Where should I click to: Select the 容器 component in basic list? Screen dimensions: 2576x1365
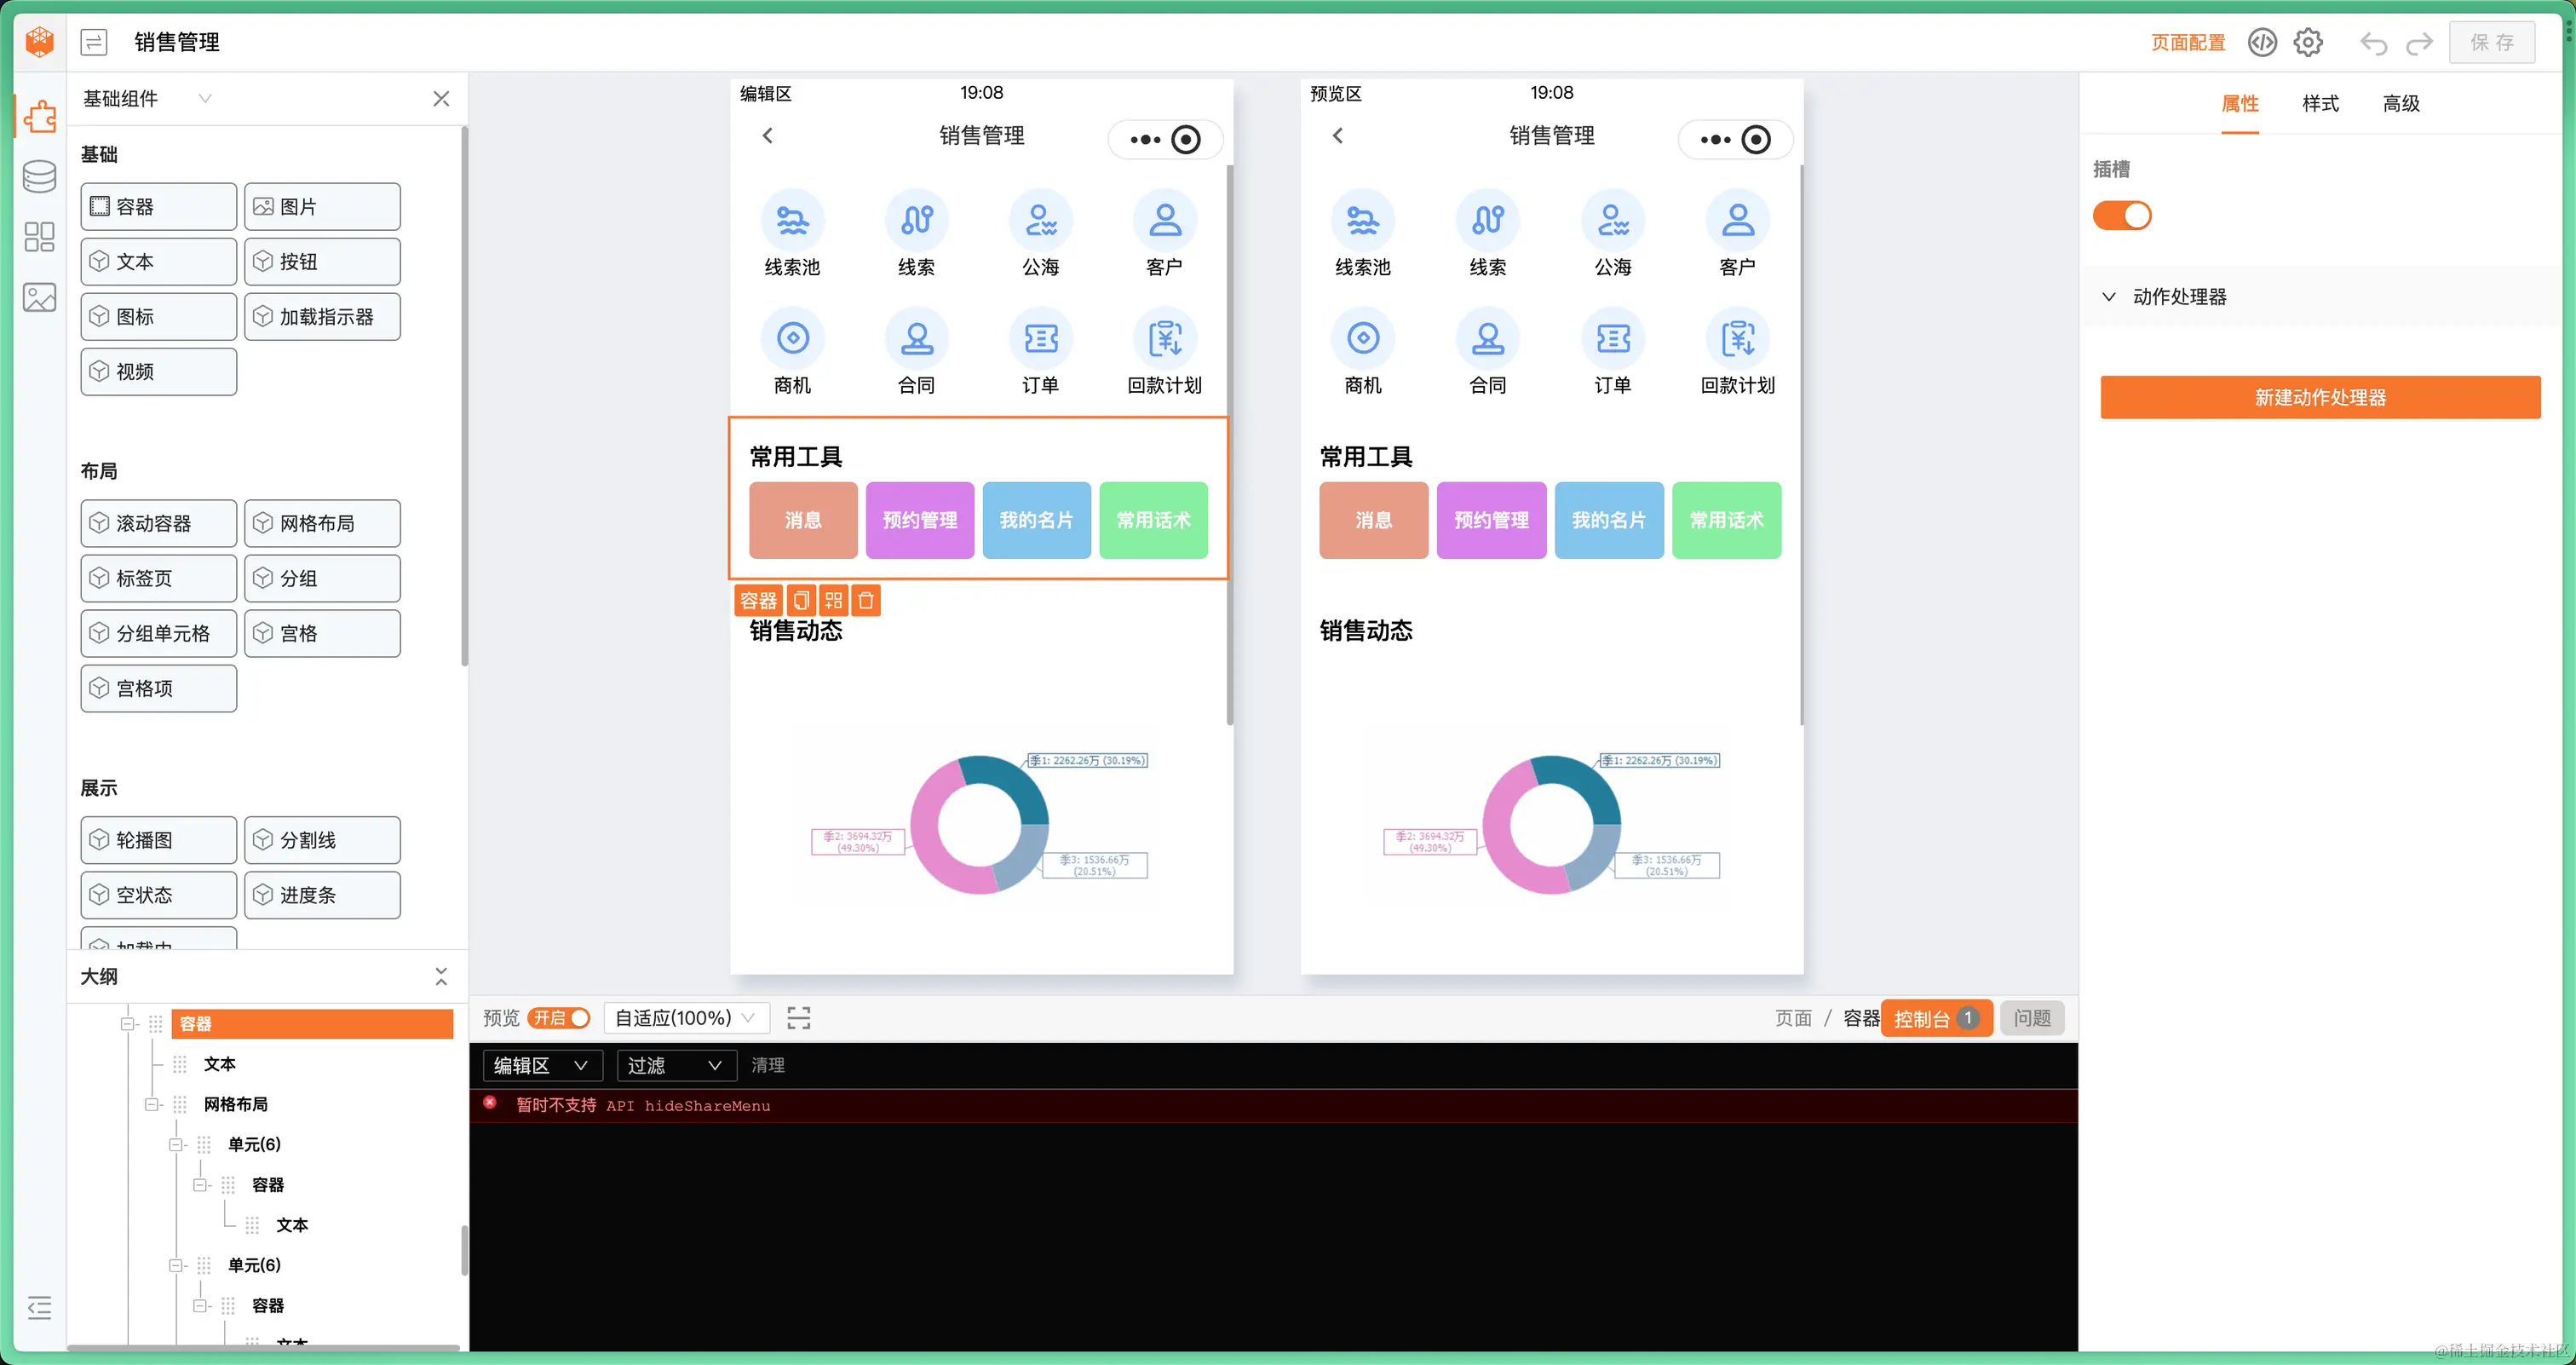[158, 206]
